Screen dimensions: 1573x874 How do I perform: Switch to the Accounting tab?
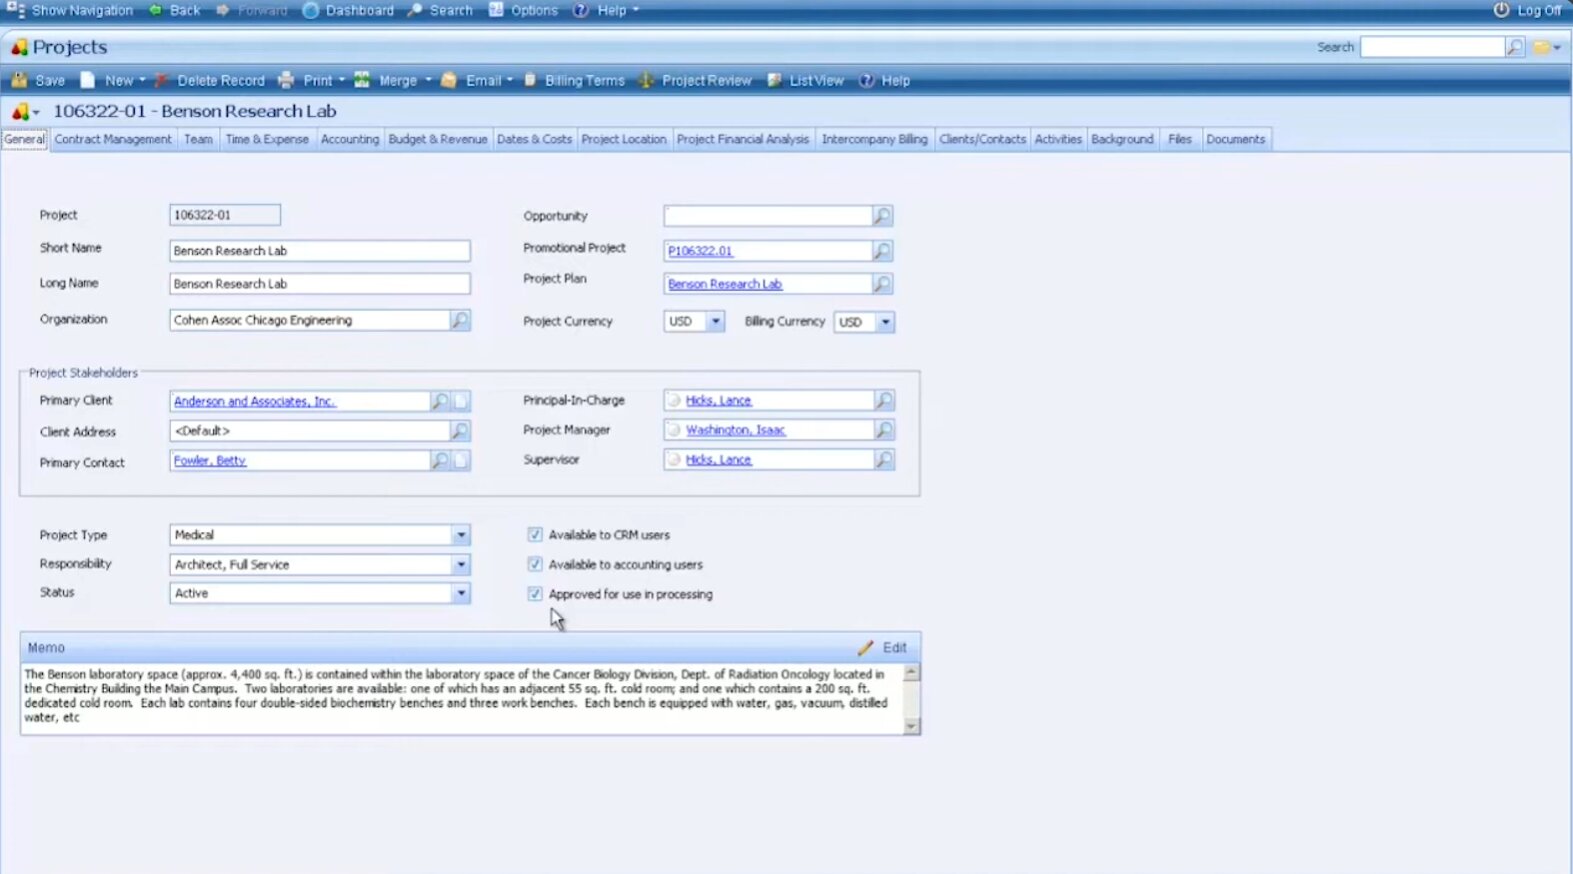(x=350, y=140)
